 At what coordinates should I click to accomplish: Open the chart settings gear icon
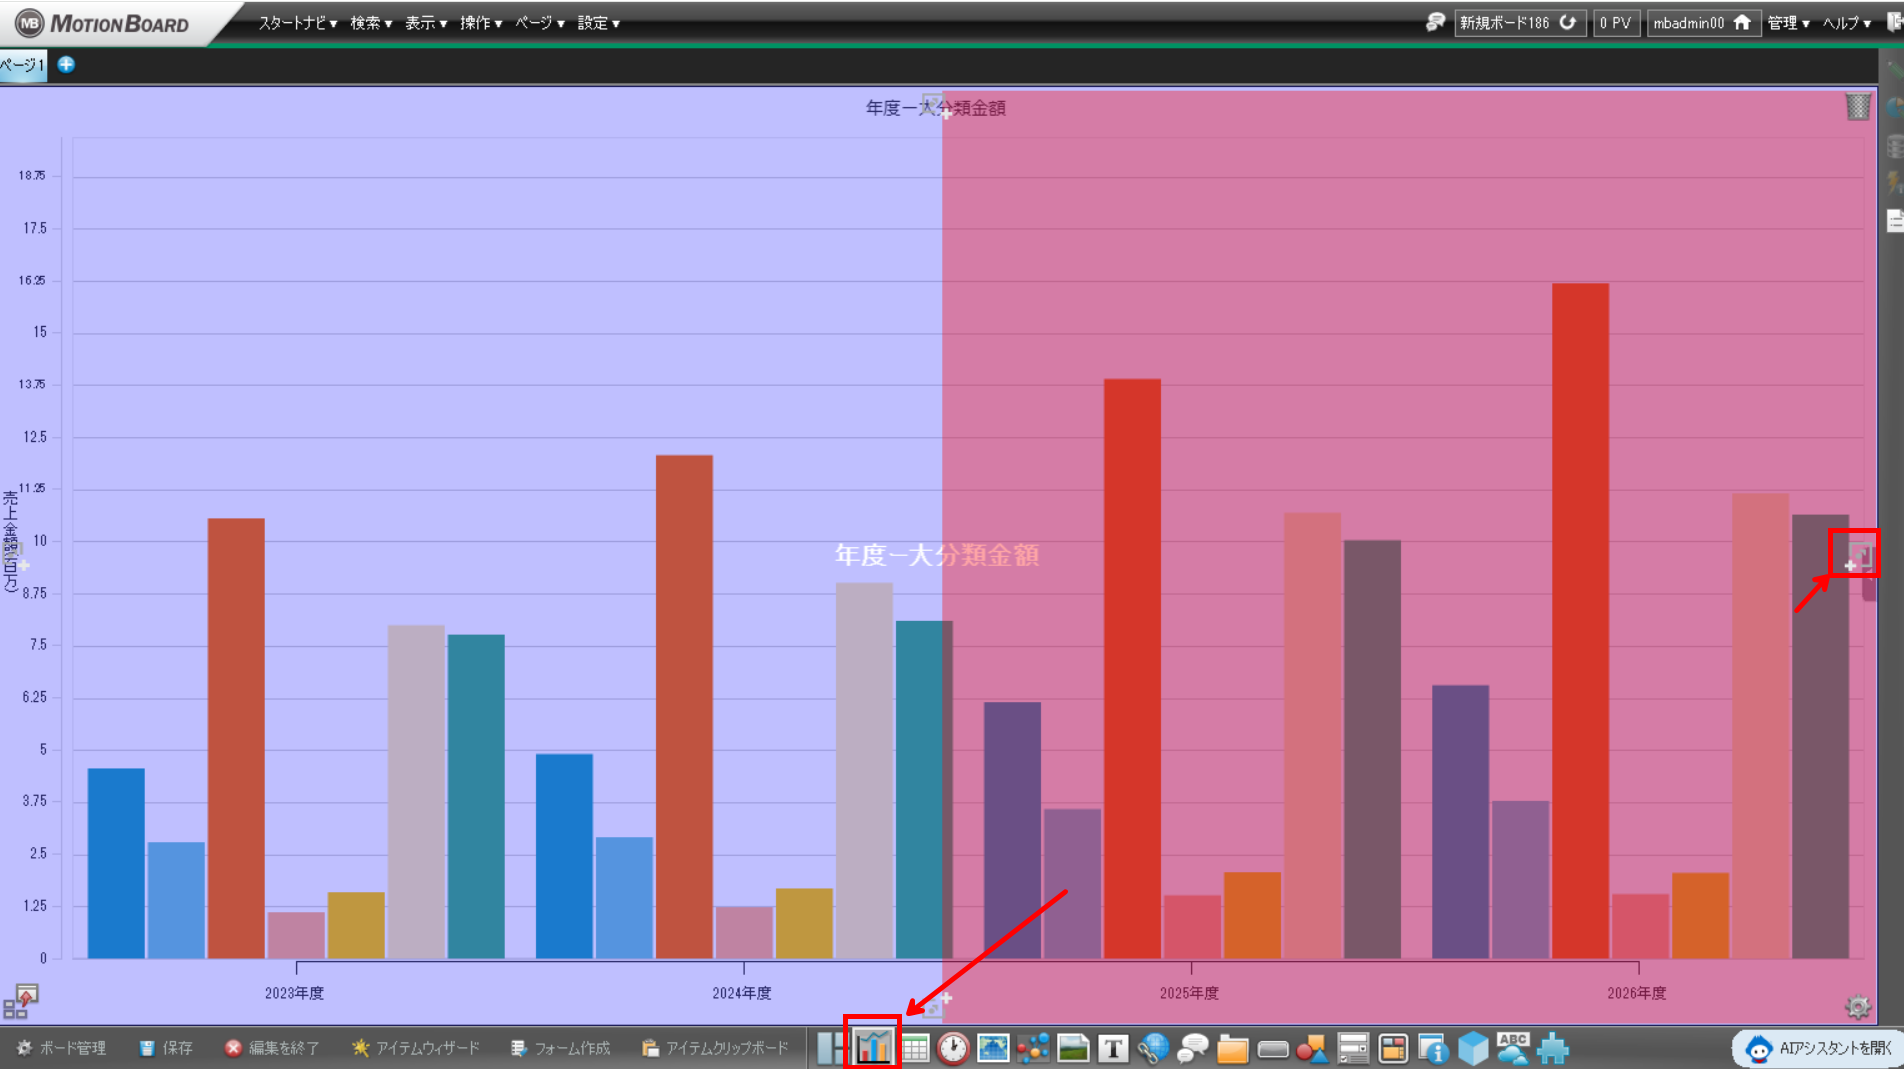pos(1858,1007)
